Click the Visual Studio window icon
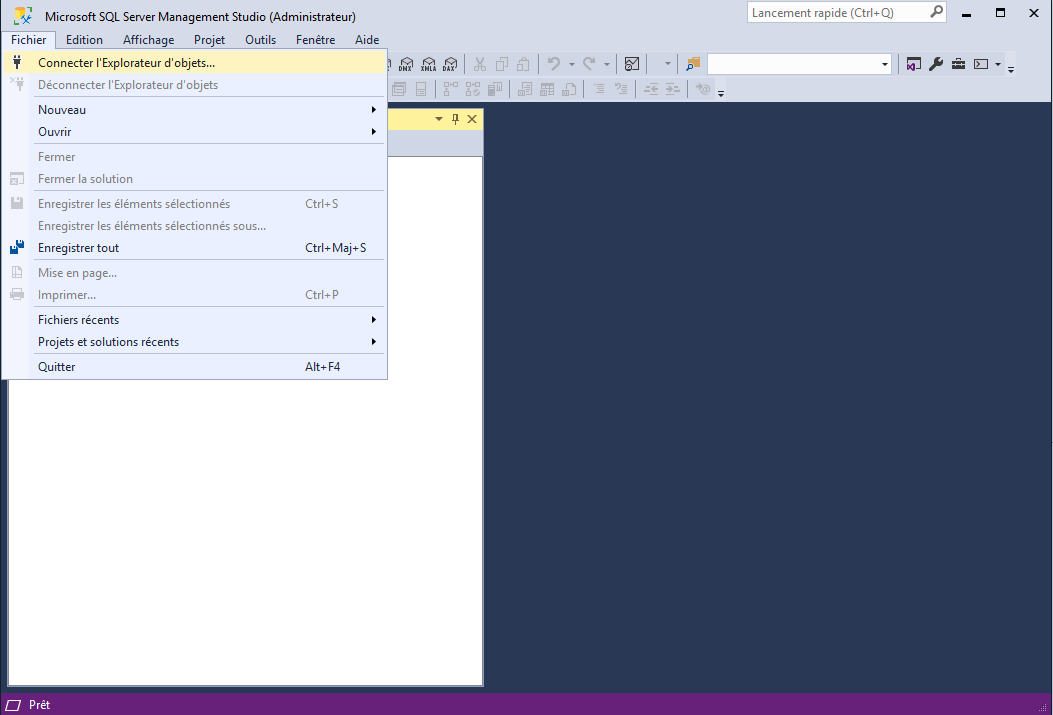This screenshot has height=715, width=1053. [x=913, y=64]
